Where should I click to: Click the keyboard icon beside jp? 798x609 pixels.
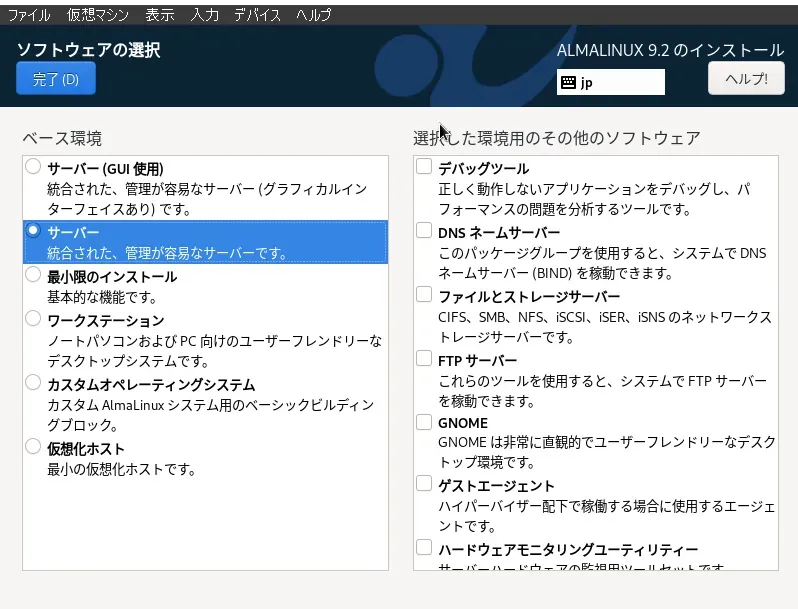pyautogui.click(x=568, y=82)
